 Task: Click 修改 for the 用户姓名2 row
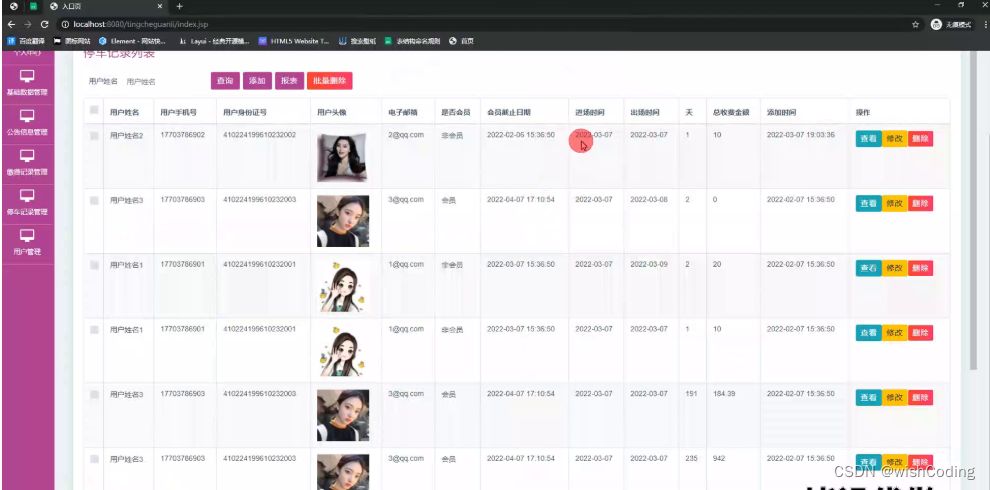894,139
